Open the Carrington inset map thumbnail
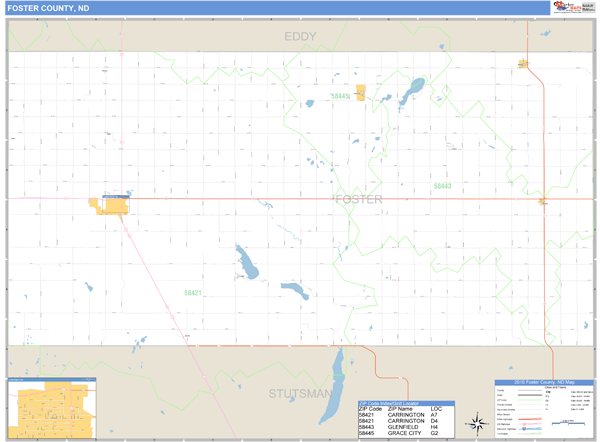The image size is (600, 442). click(x=51, y=408)
